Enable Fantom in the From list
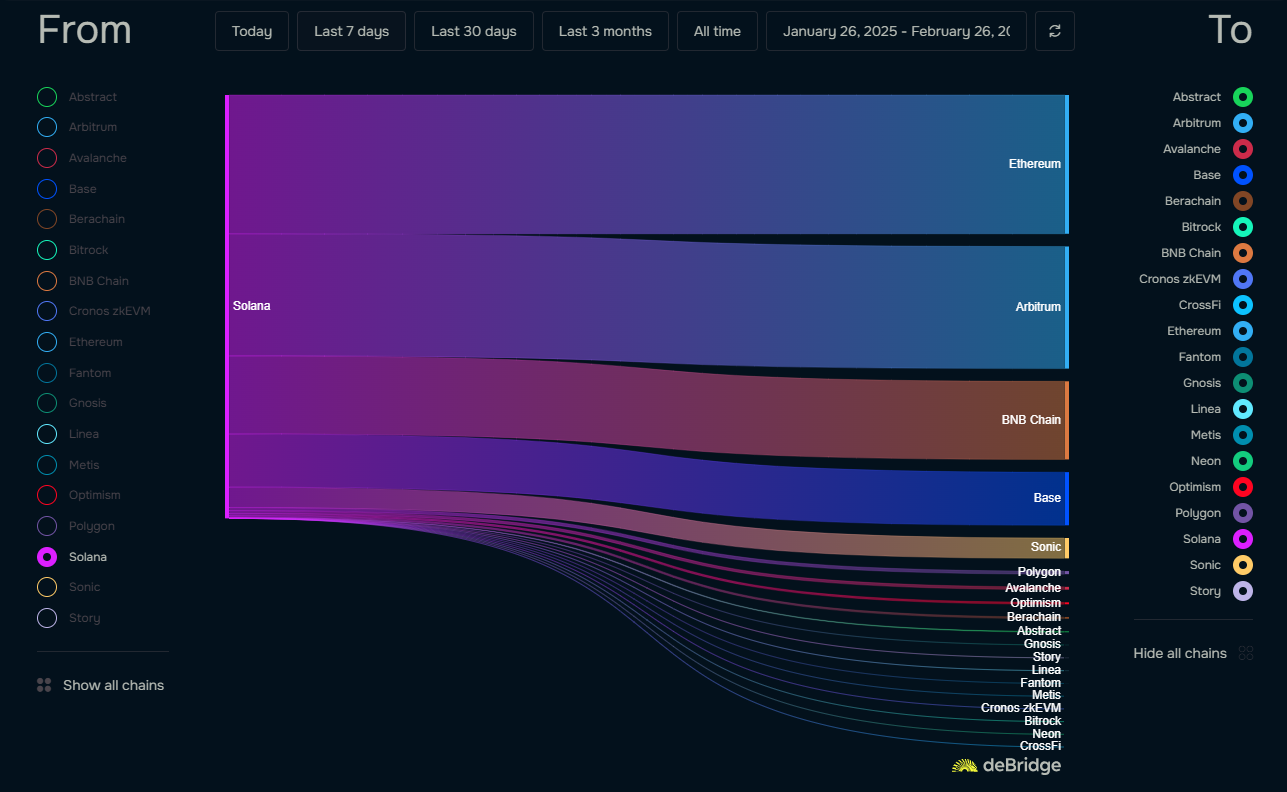The image size is (1287, 792). tap(47, 373)
